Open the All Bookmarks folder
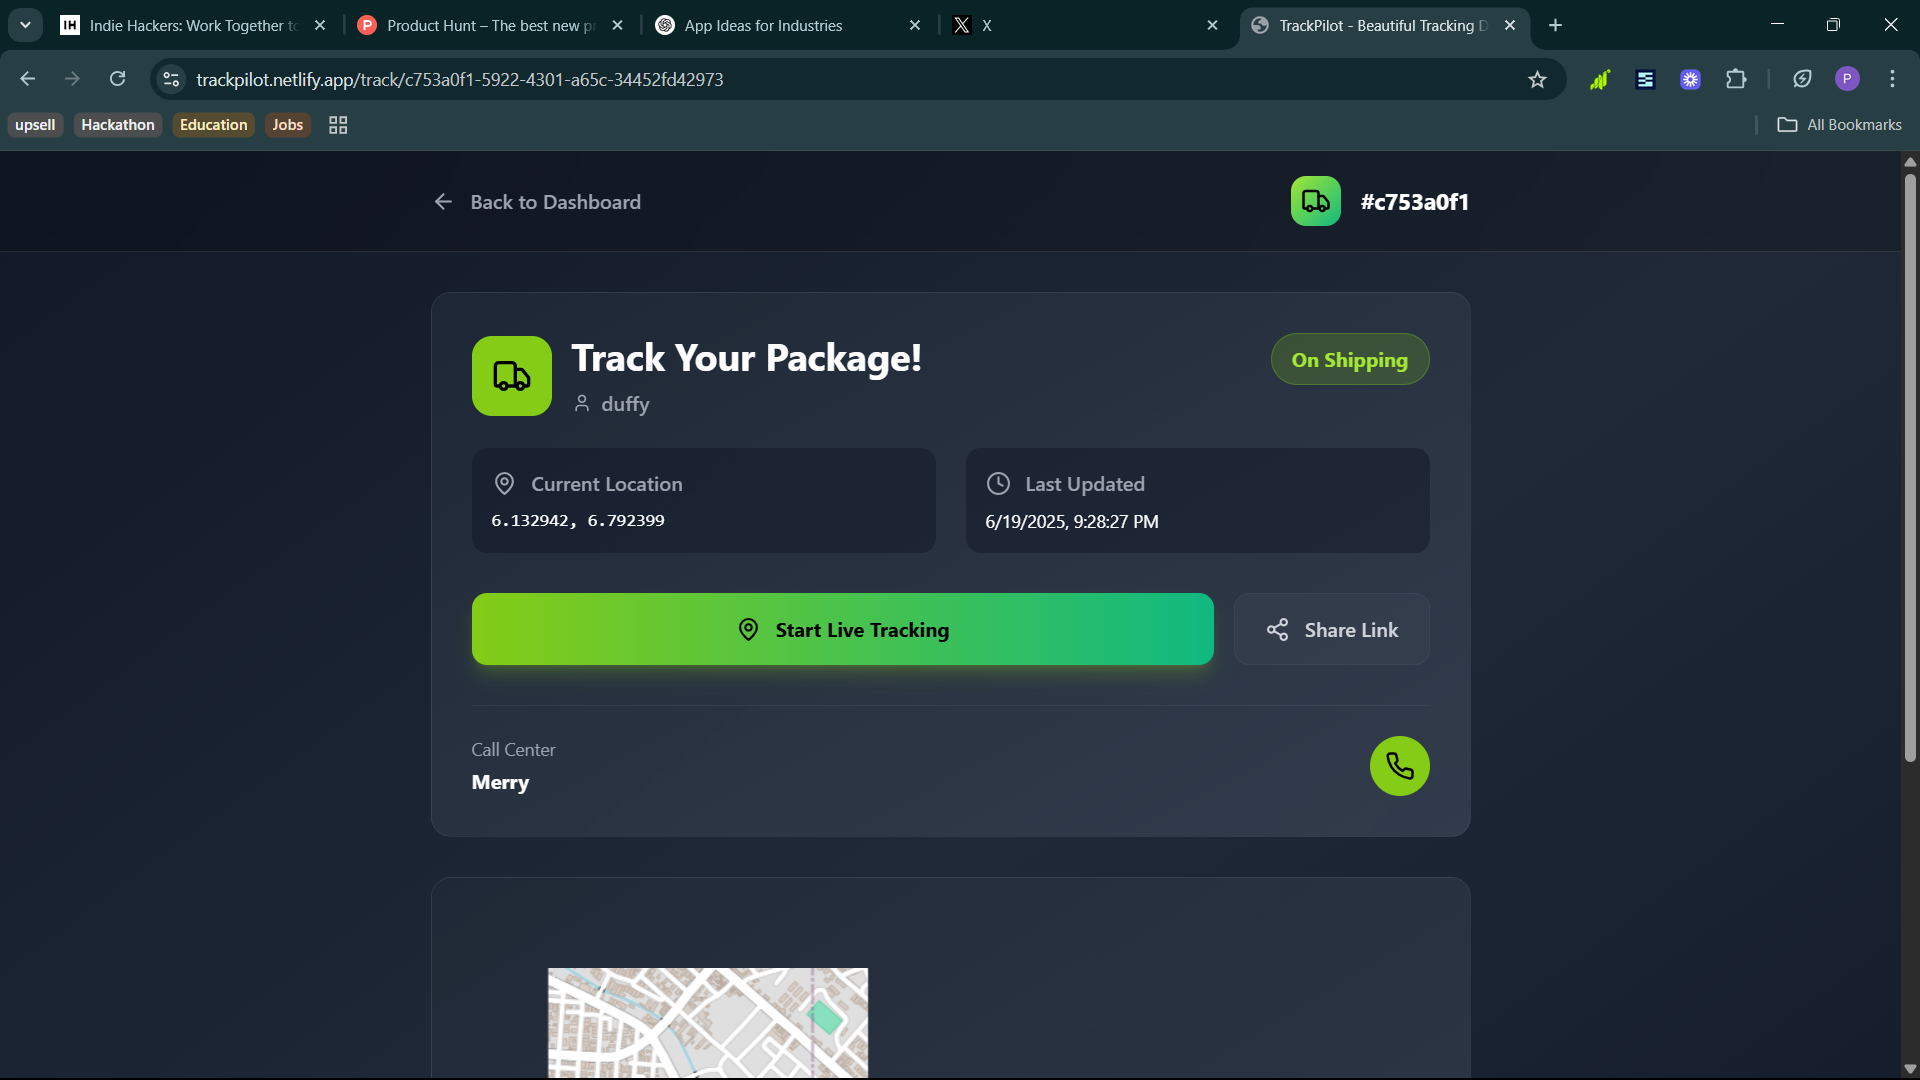The image size is (1920, 1080). pos(1839,125)
